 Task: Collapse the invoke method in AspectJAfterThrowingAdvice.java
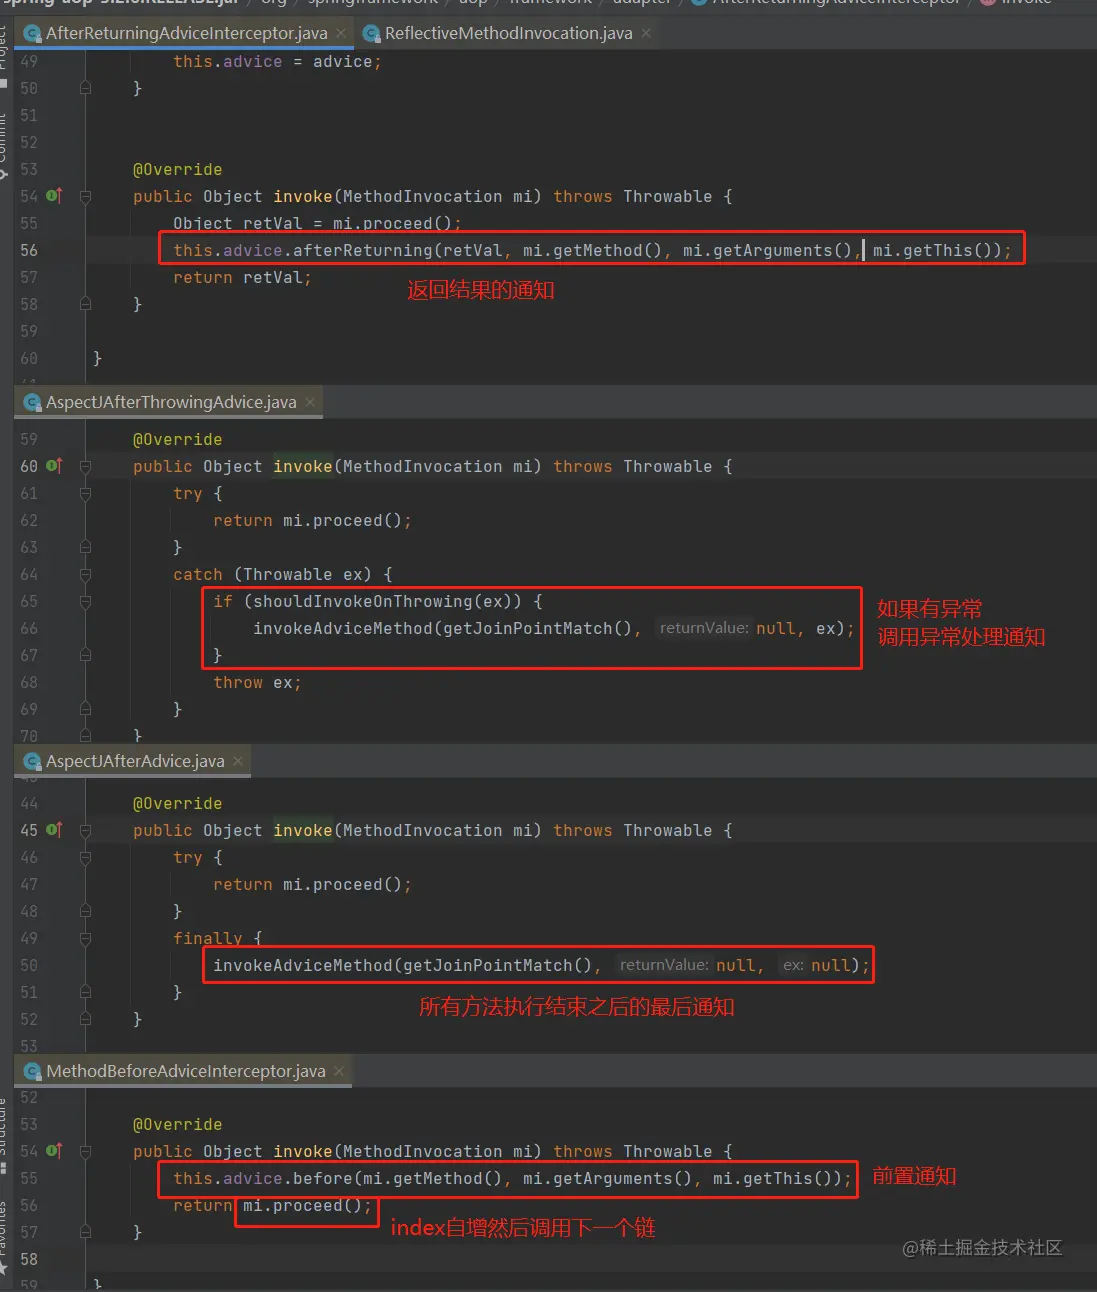(85, 467)
